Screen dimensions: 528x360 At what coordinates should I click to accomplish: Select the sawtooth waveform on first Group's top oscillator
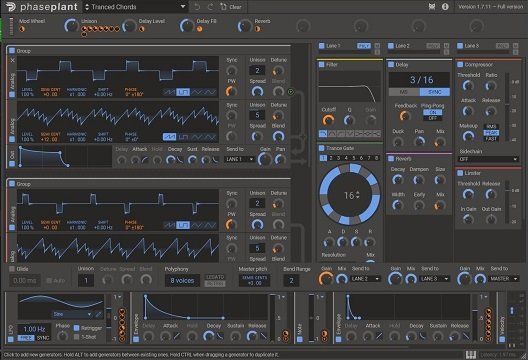coord(169,92)
